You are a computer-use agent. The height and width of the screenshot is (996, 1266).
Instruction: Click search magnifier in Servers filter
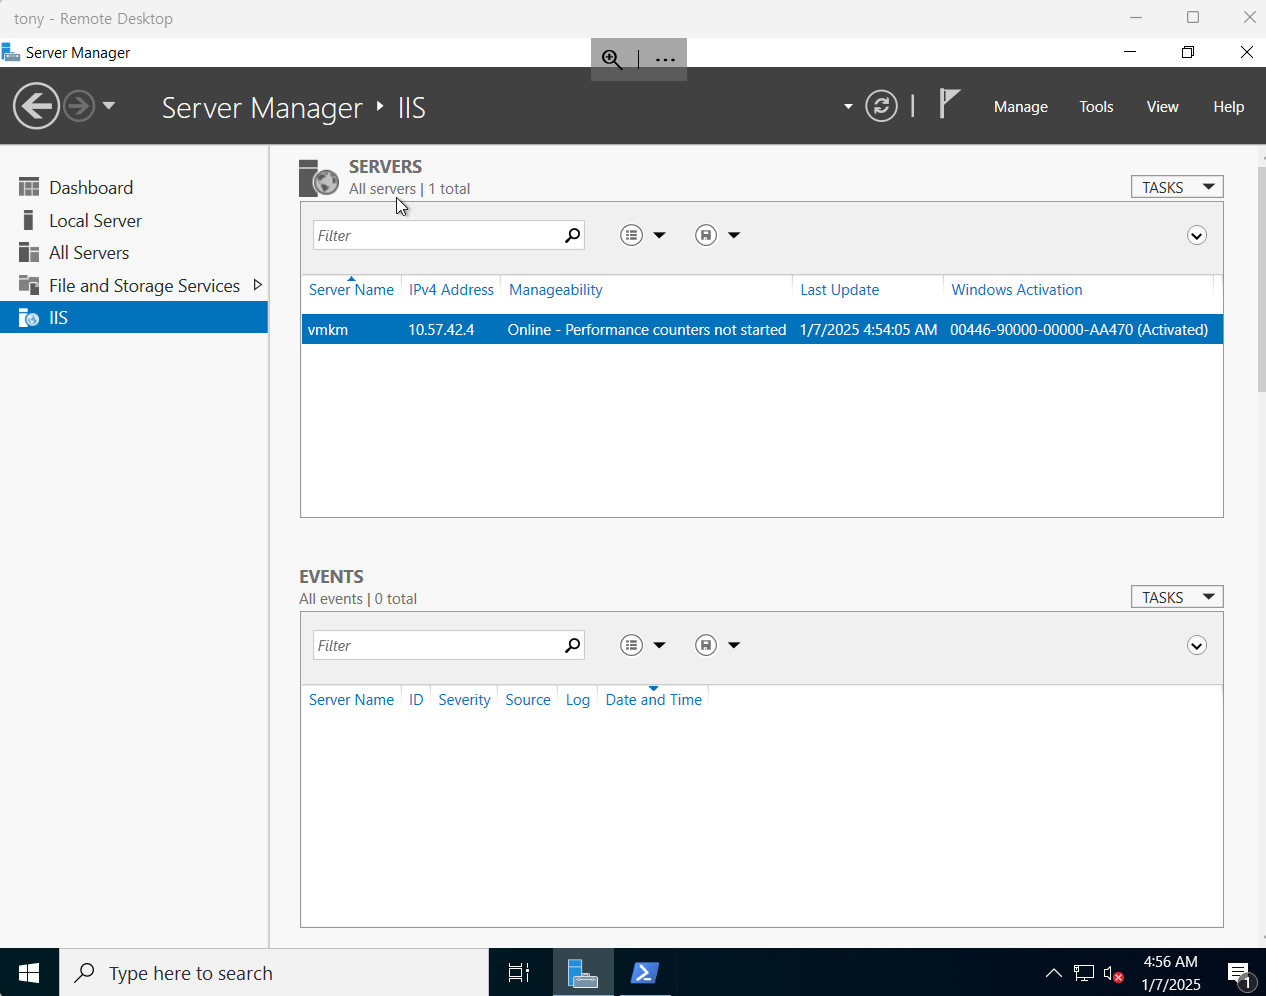(x=573, y=235)
